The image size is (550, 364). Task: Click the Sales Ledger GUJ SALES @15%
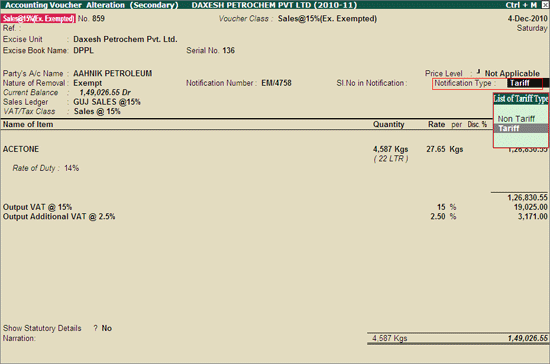pyautogui.click(x=107, y=102)
